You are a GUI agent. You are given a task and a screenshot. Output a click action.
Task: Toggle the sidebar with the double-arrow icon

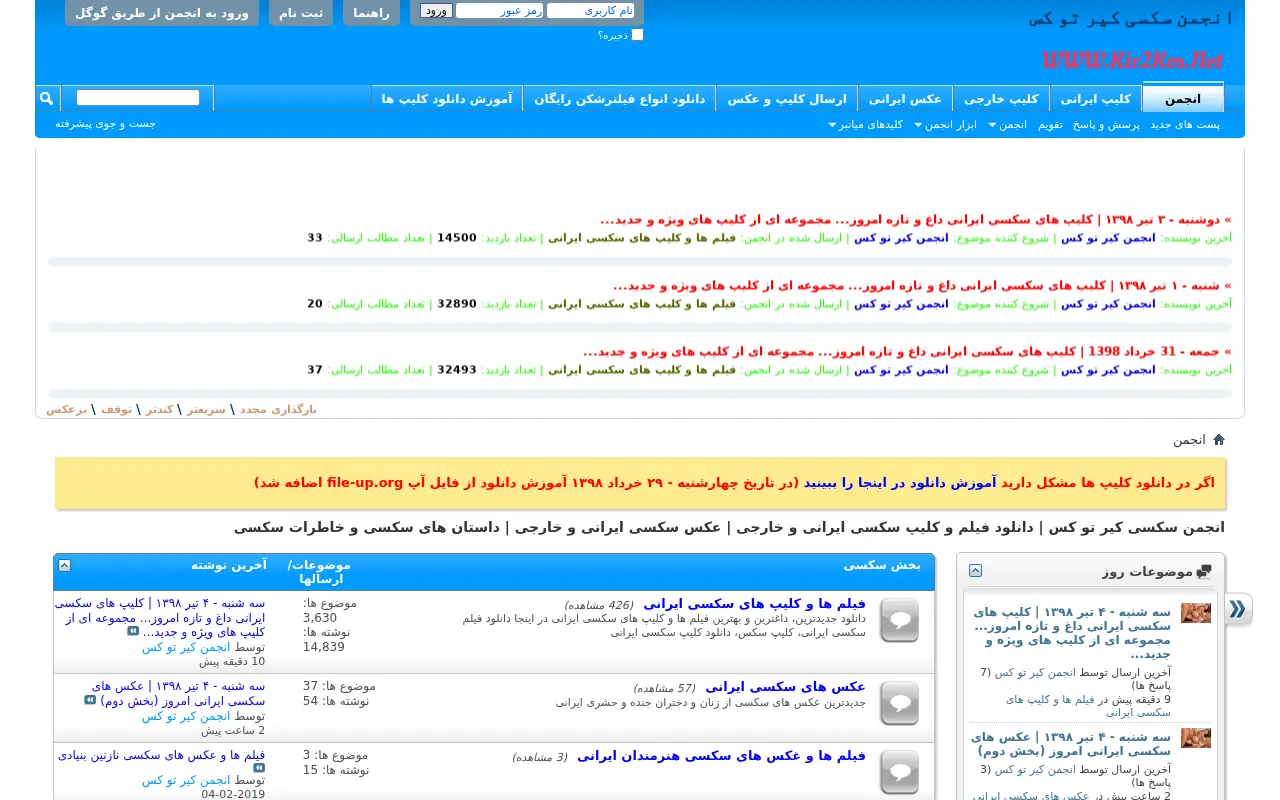tap(1238, 609)
